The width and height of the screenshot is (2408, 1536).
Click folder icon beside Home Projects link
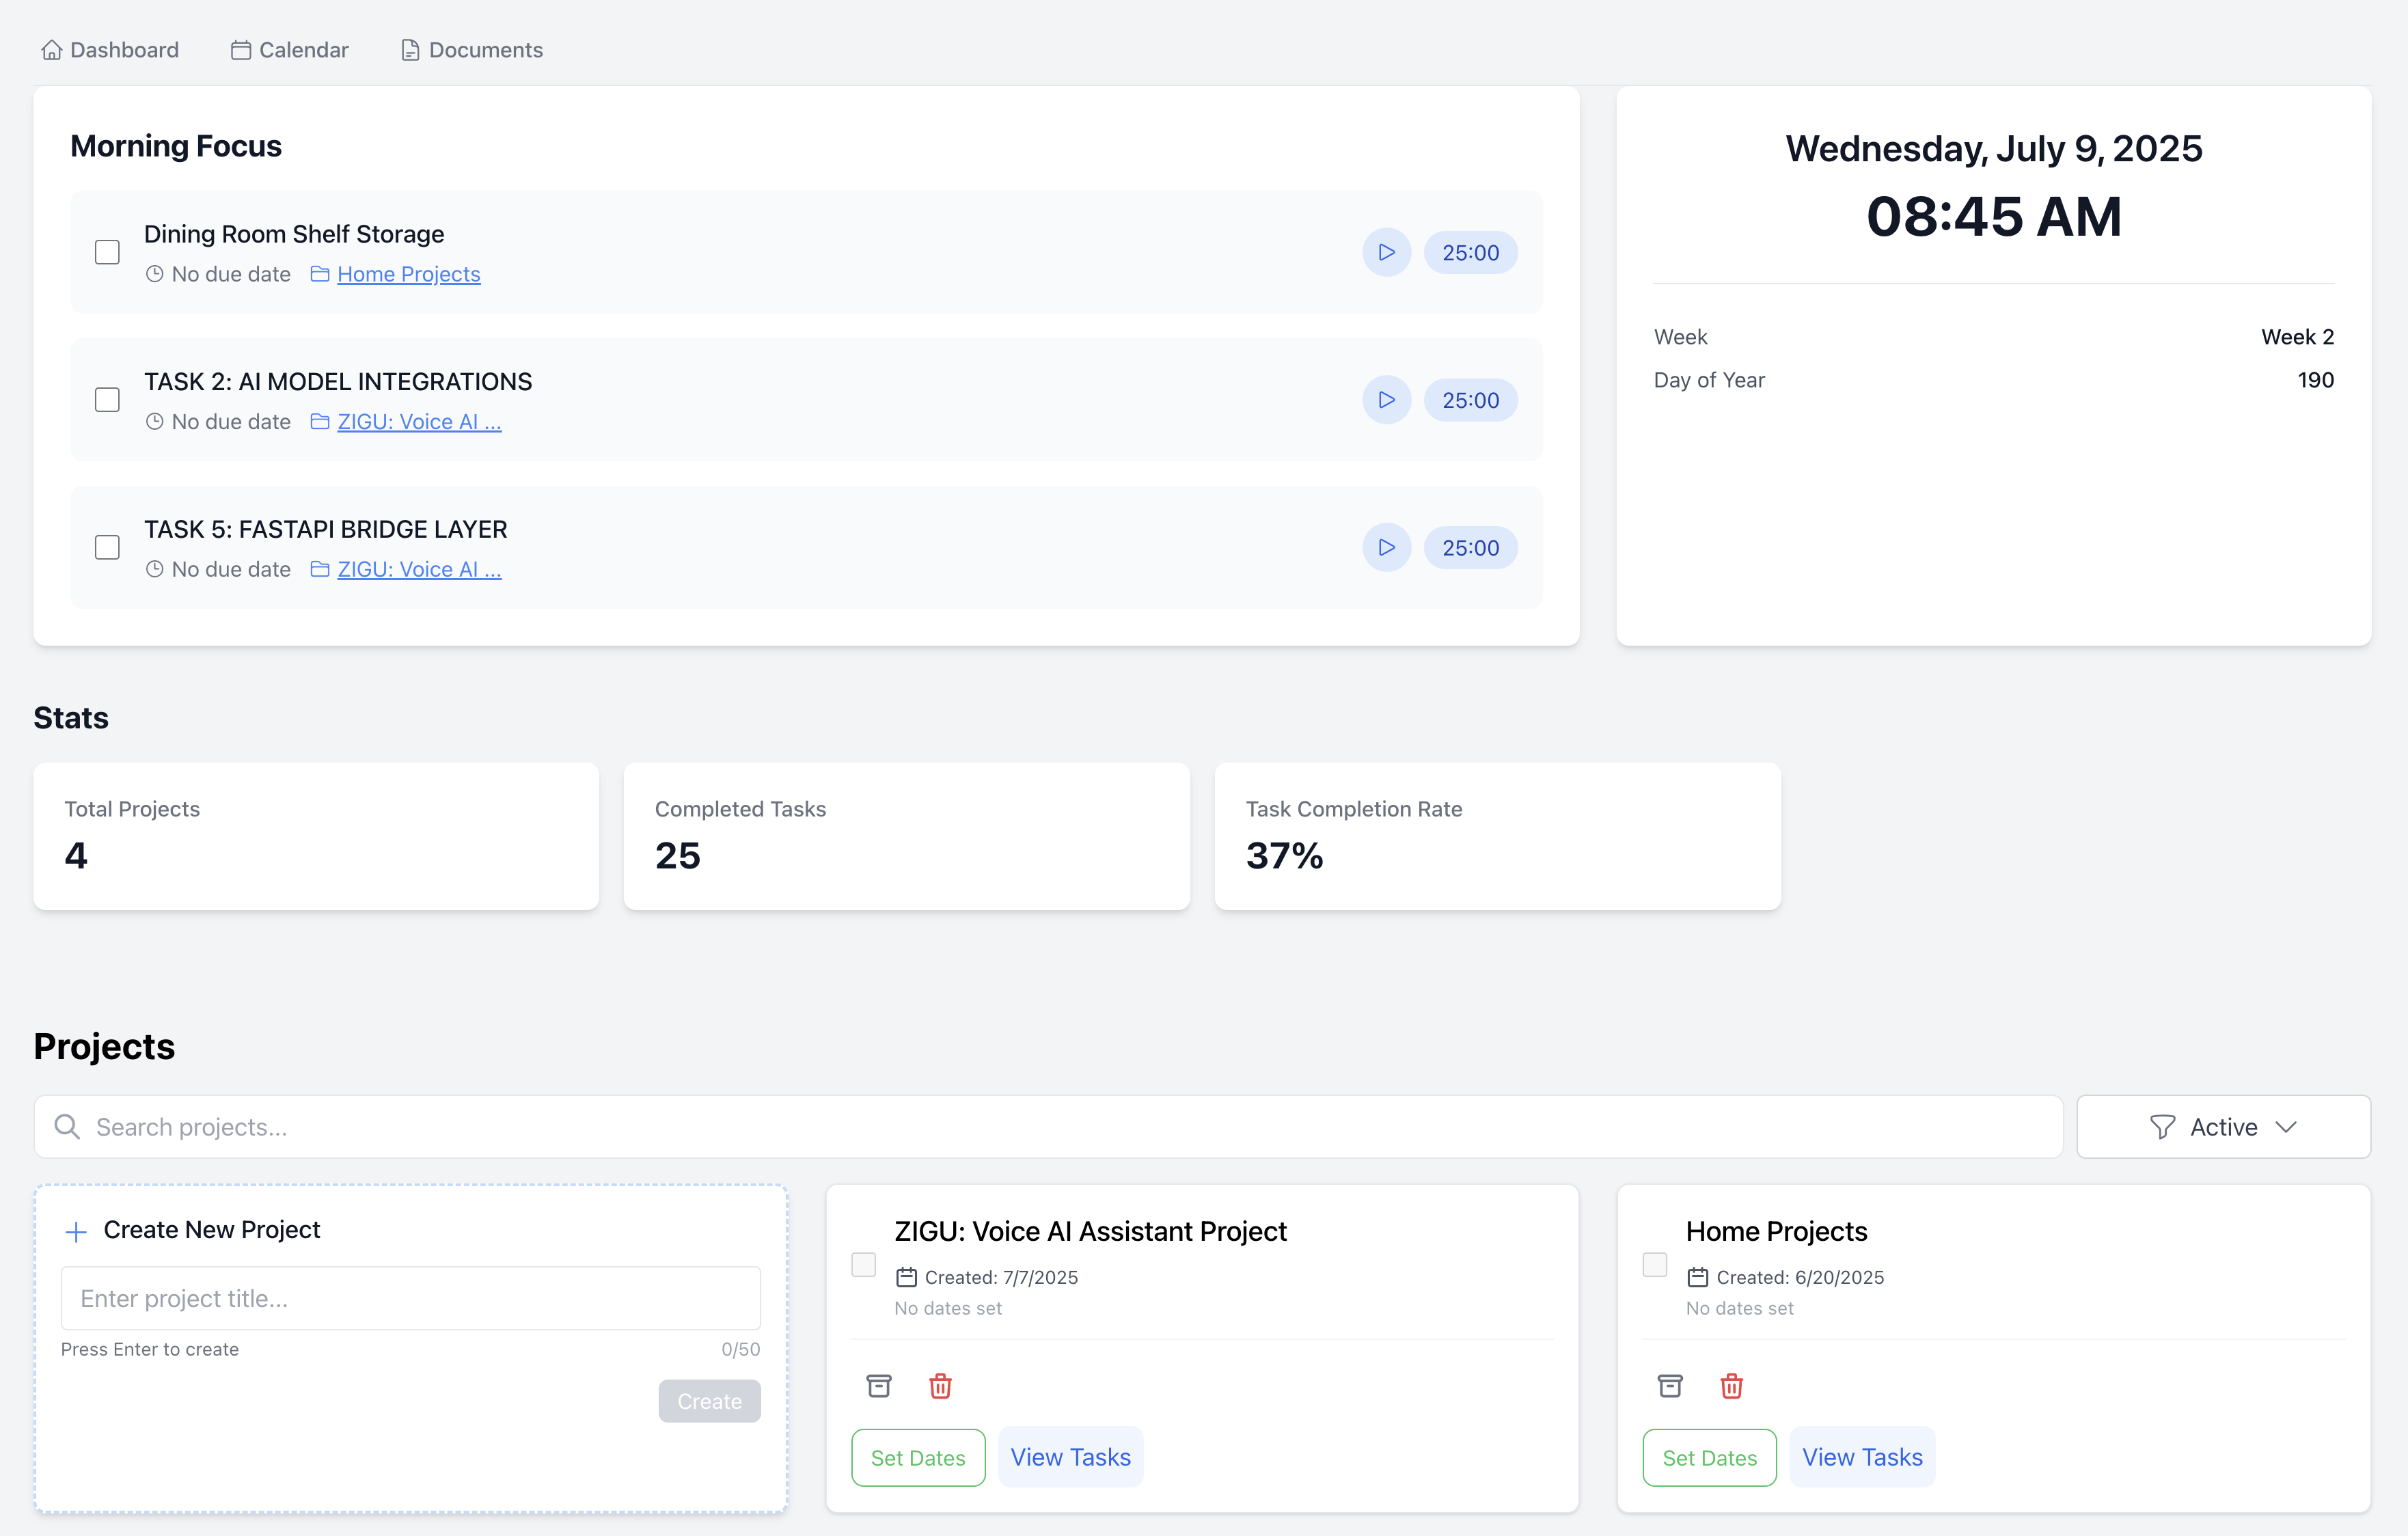click(x=320, y=274)
